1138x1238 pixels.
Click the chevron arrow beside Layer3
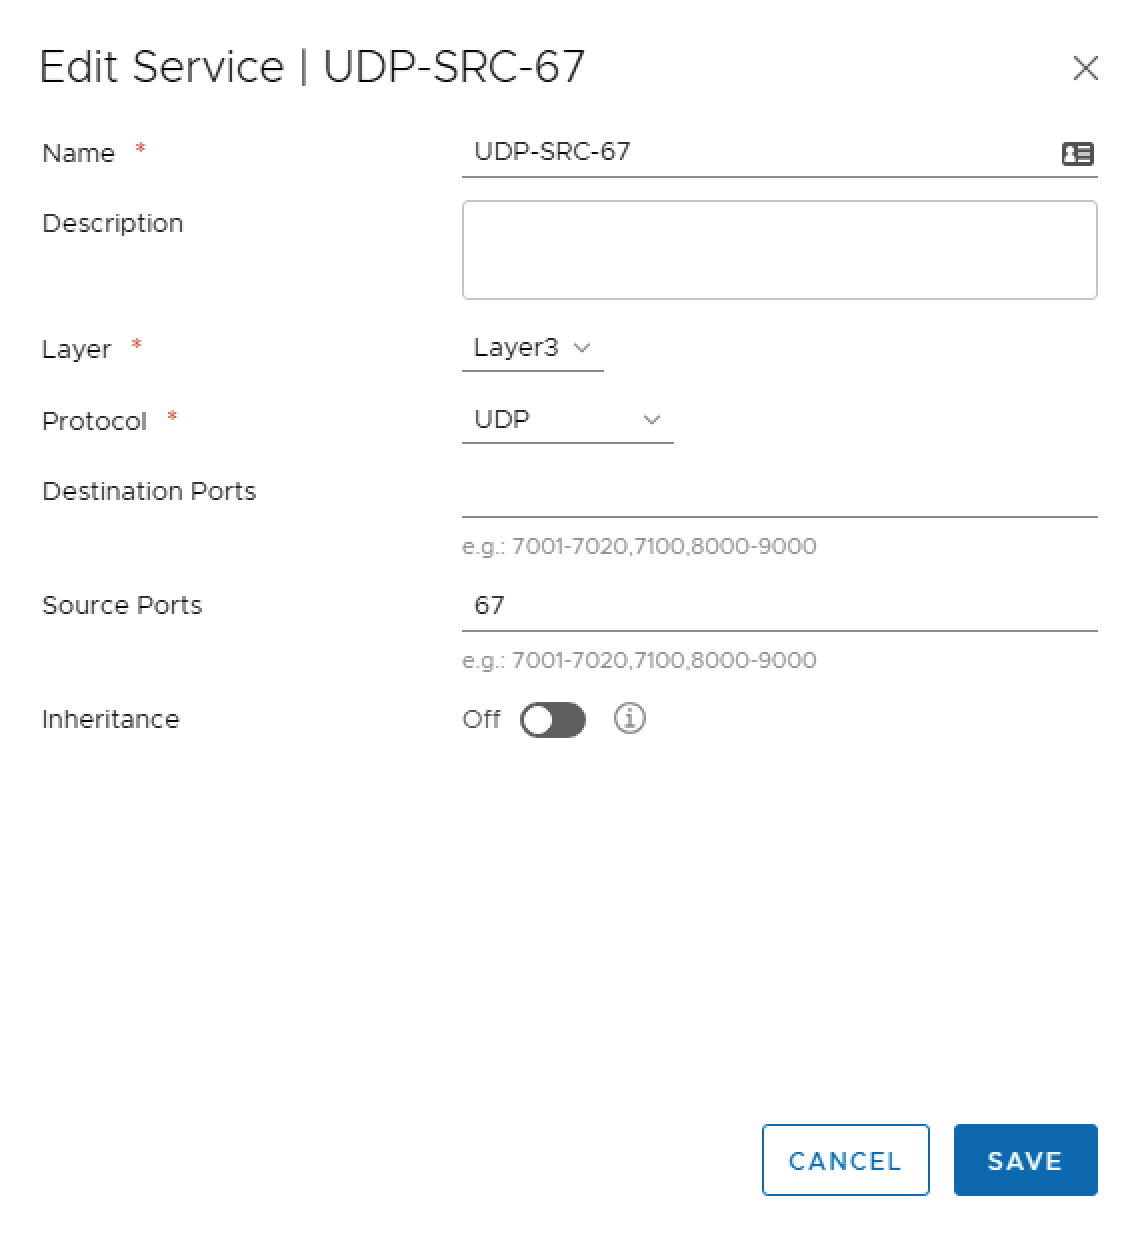pyautogui.click(x=582, y=348)
